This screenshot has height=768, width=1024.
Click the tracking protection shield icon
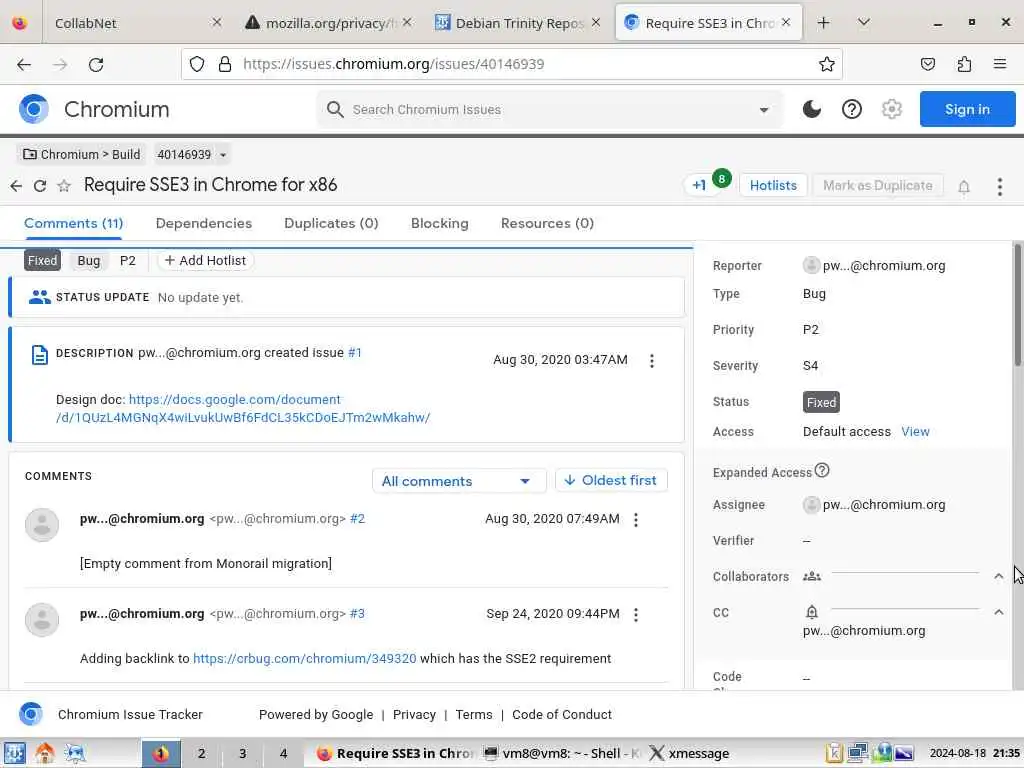tap(197, 64)
